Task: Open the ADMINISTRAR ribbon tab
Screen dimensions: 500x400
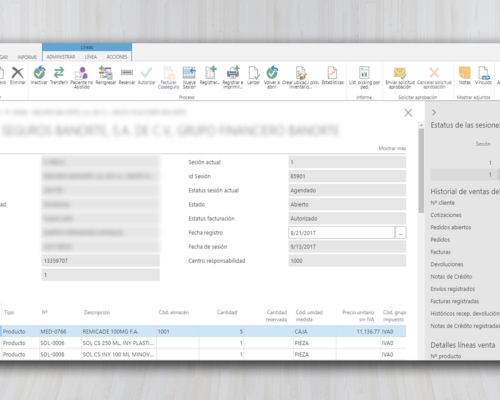Action: pyautogui.click(x=61, y=57)
